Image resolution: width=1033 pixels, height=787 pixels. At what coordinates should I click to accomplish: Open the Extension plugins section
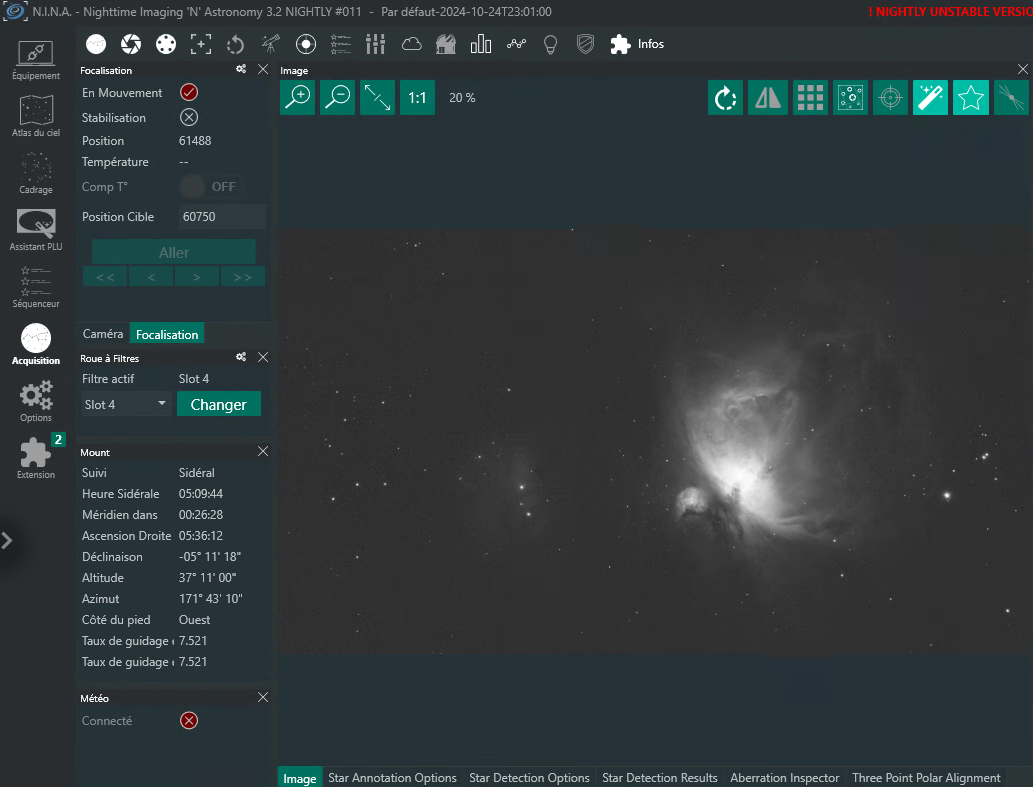[36, 458]
